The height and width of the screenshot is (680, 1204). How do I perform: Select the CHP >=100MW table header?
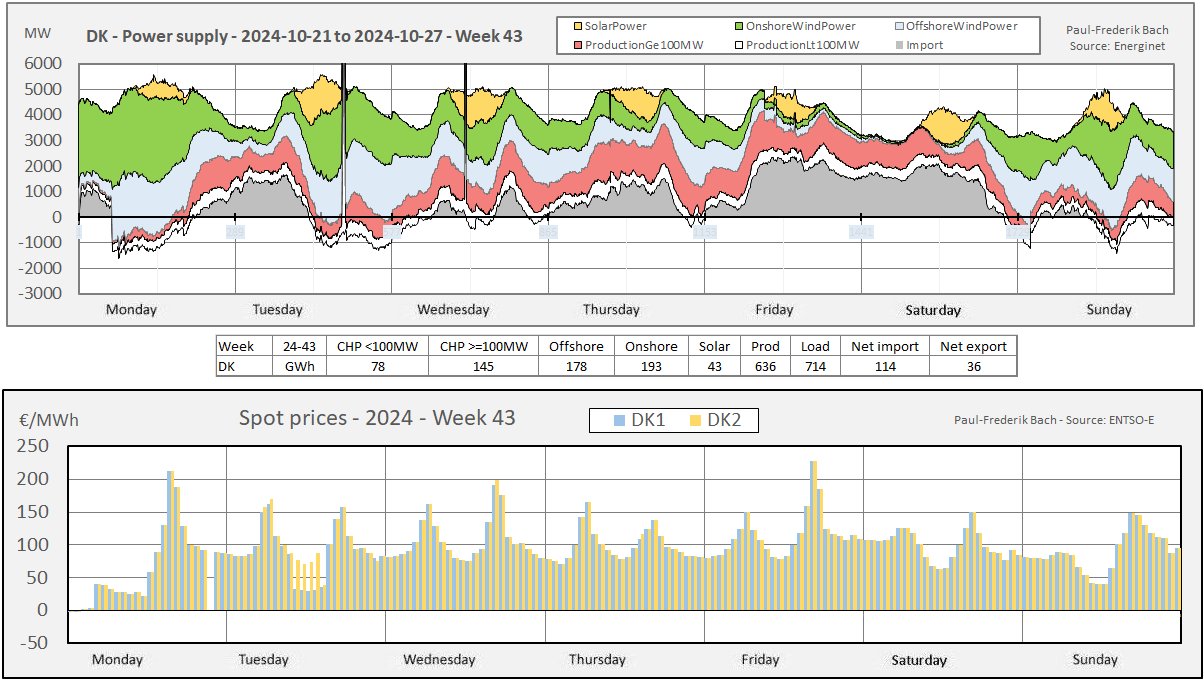pyautogui.click(x=484, y=346)
